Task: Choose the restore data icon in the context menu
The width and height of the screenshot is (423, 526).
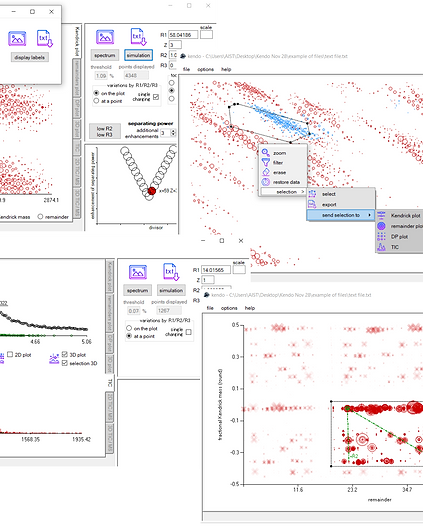Action: tap(266, 182)
